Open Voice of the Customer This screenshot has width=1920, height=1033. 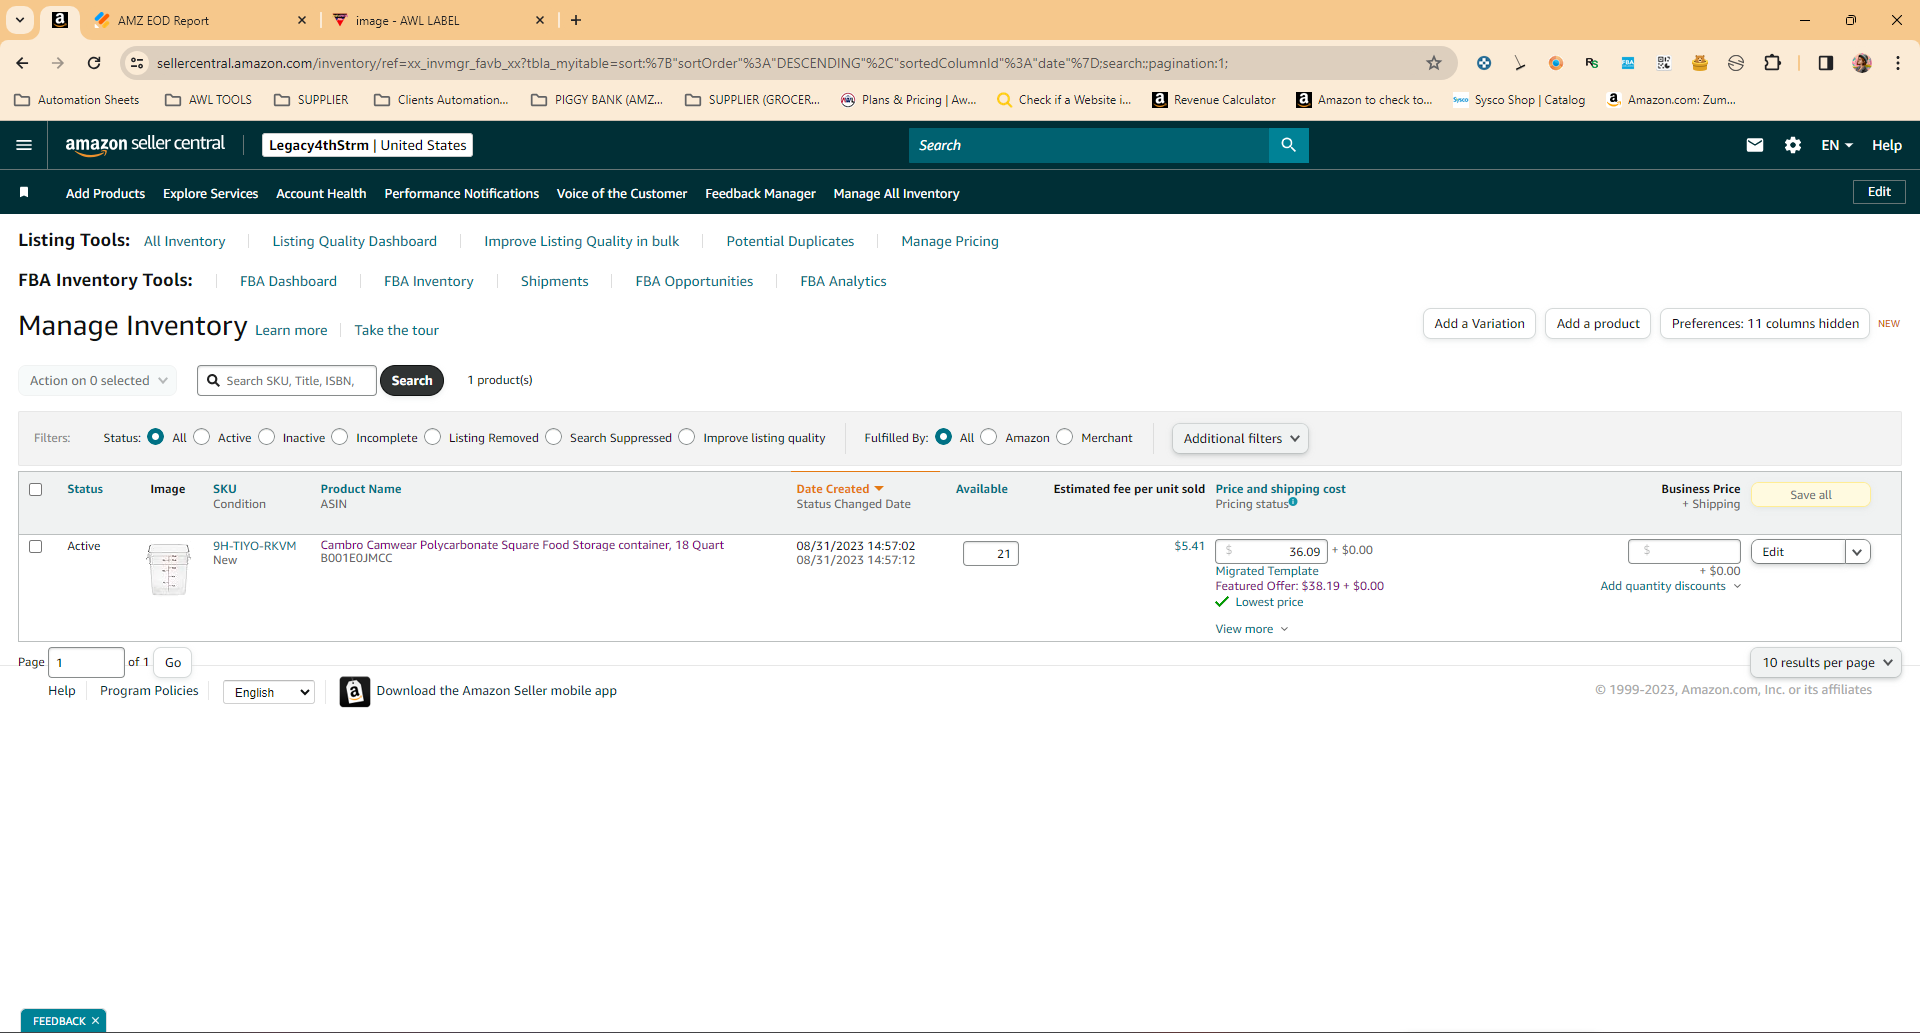pos(622,193)
